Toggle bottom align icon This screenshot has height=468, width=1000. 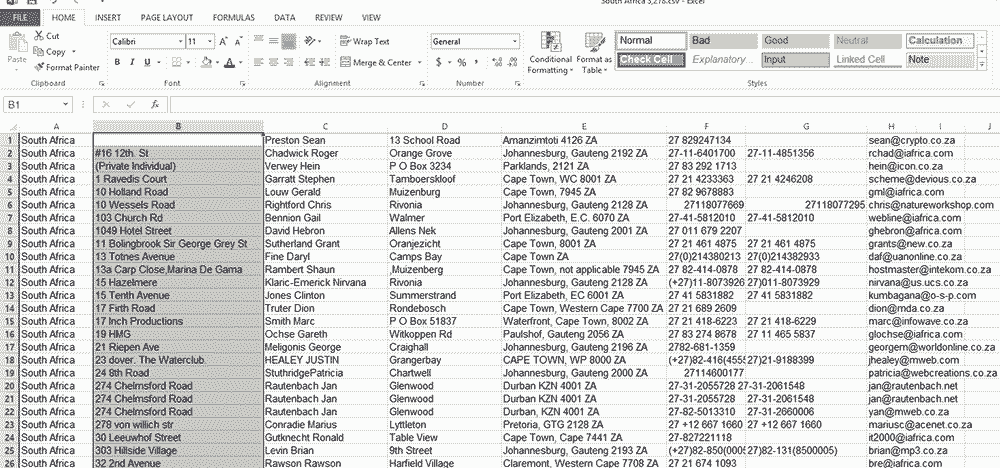coord(288,41)
